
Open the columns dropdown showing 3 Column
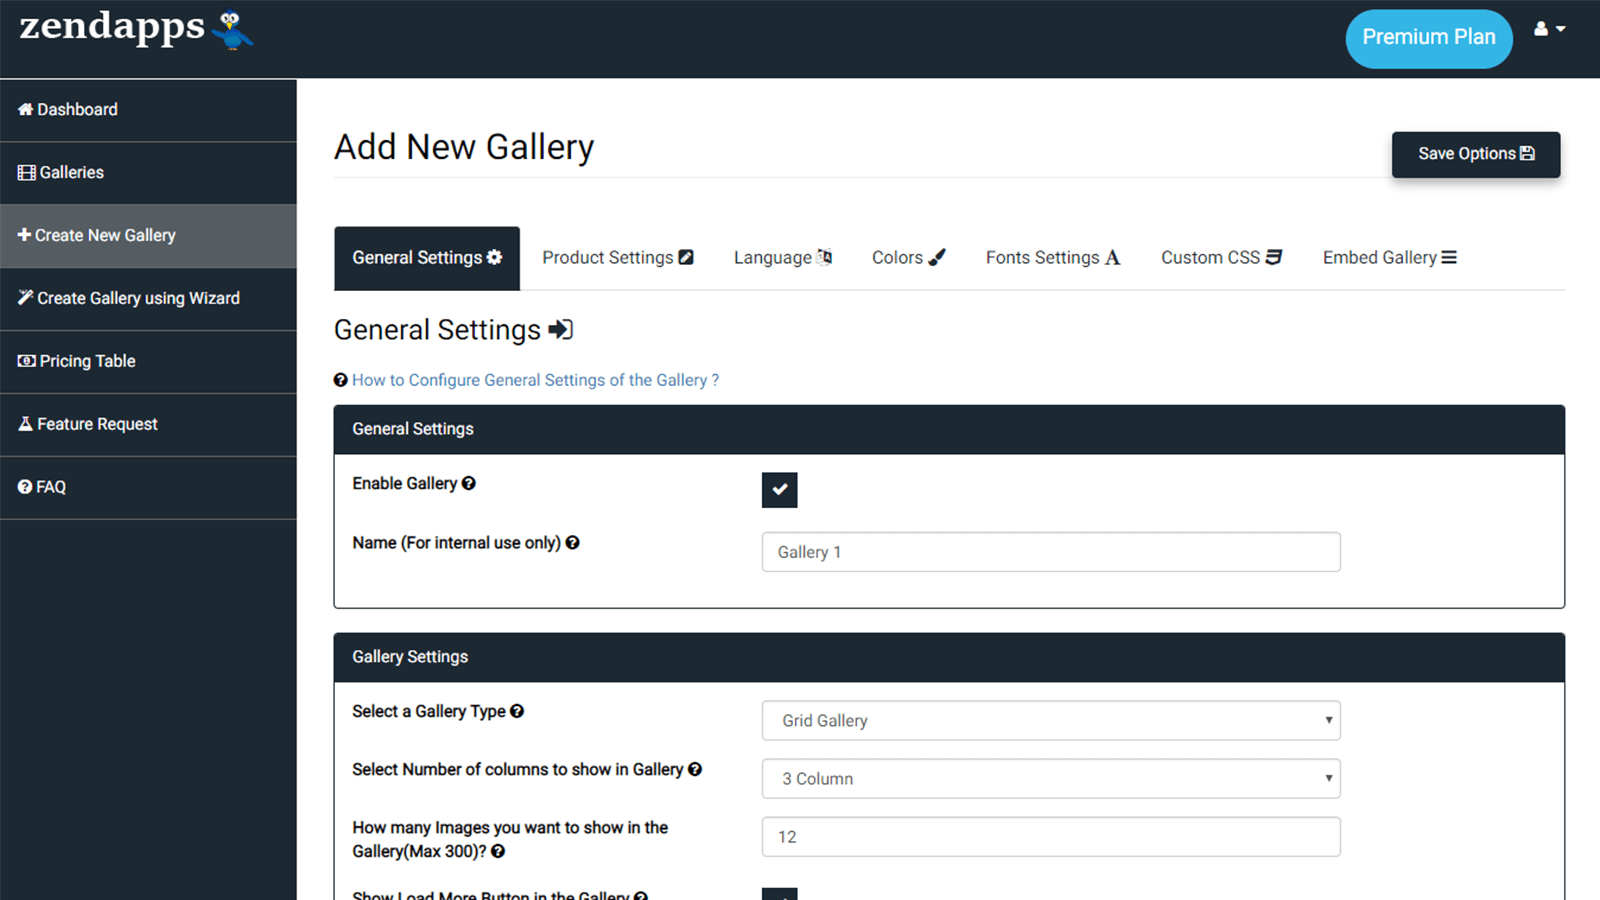1051,778
